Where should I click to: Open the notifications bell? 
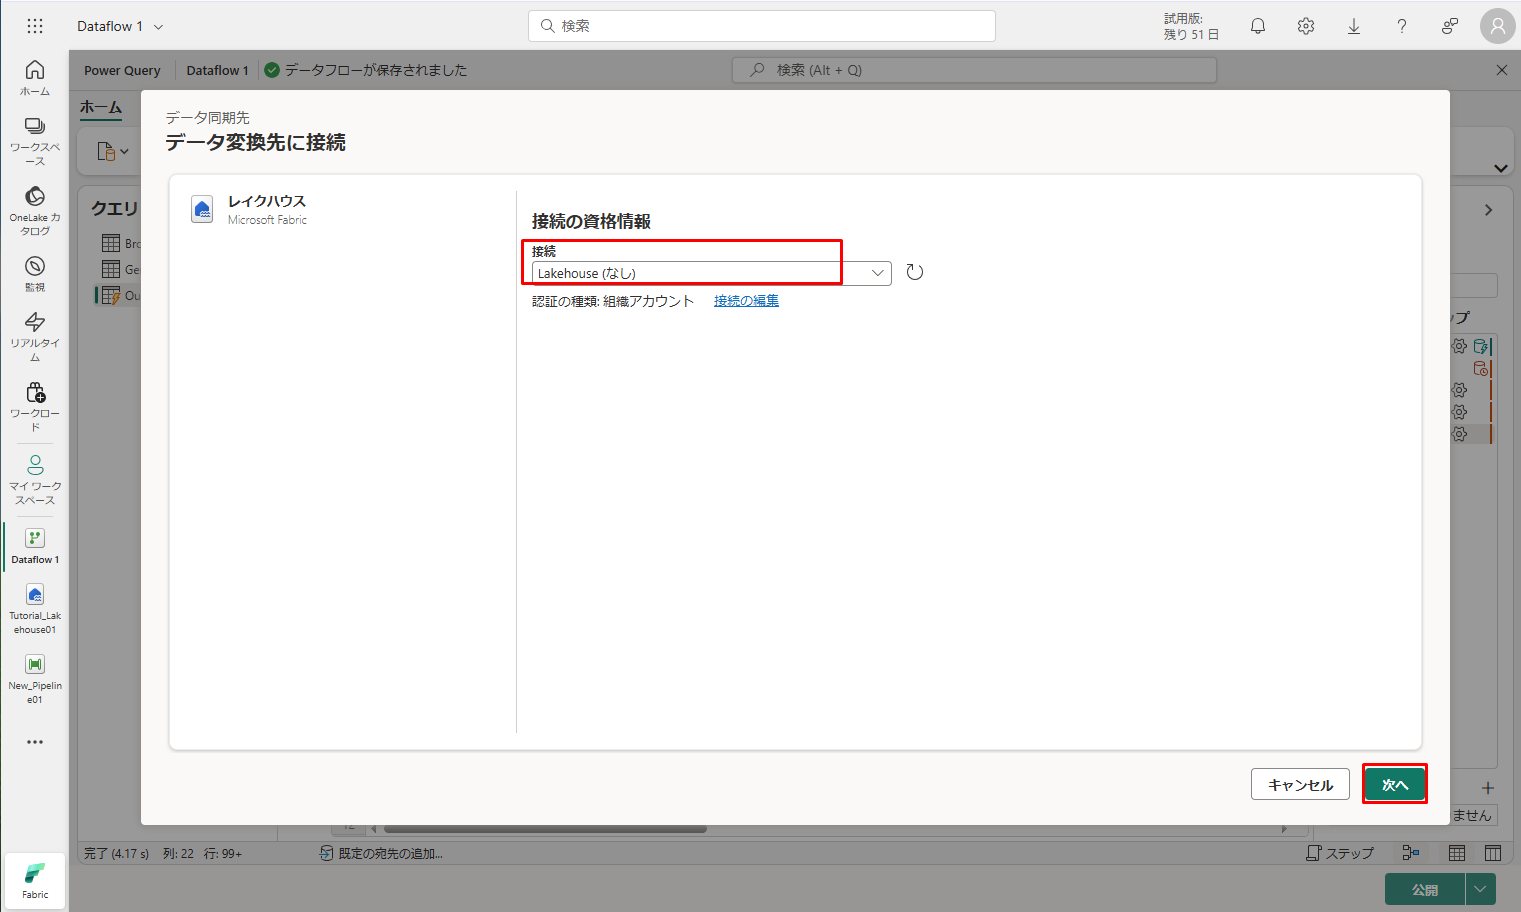[x=1258, y=26]
